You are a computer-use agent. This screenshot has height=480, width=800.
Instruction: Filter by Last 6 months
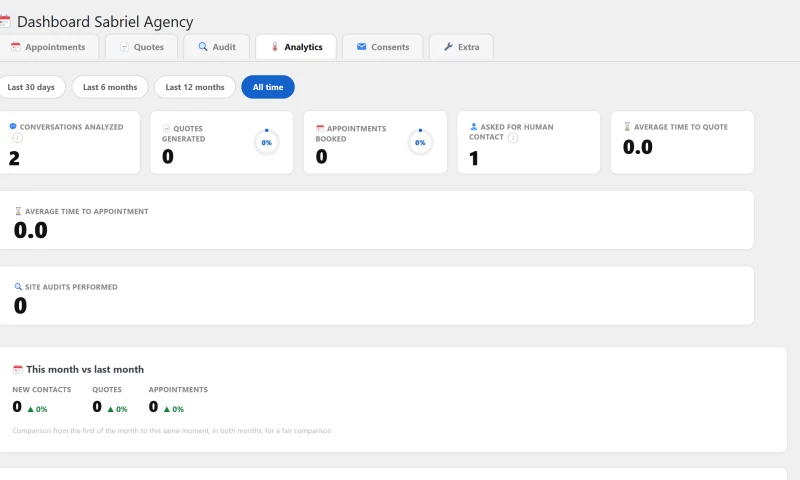point(110,87)
